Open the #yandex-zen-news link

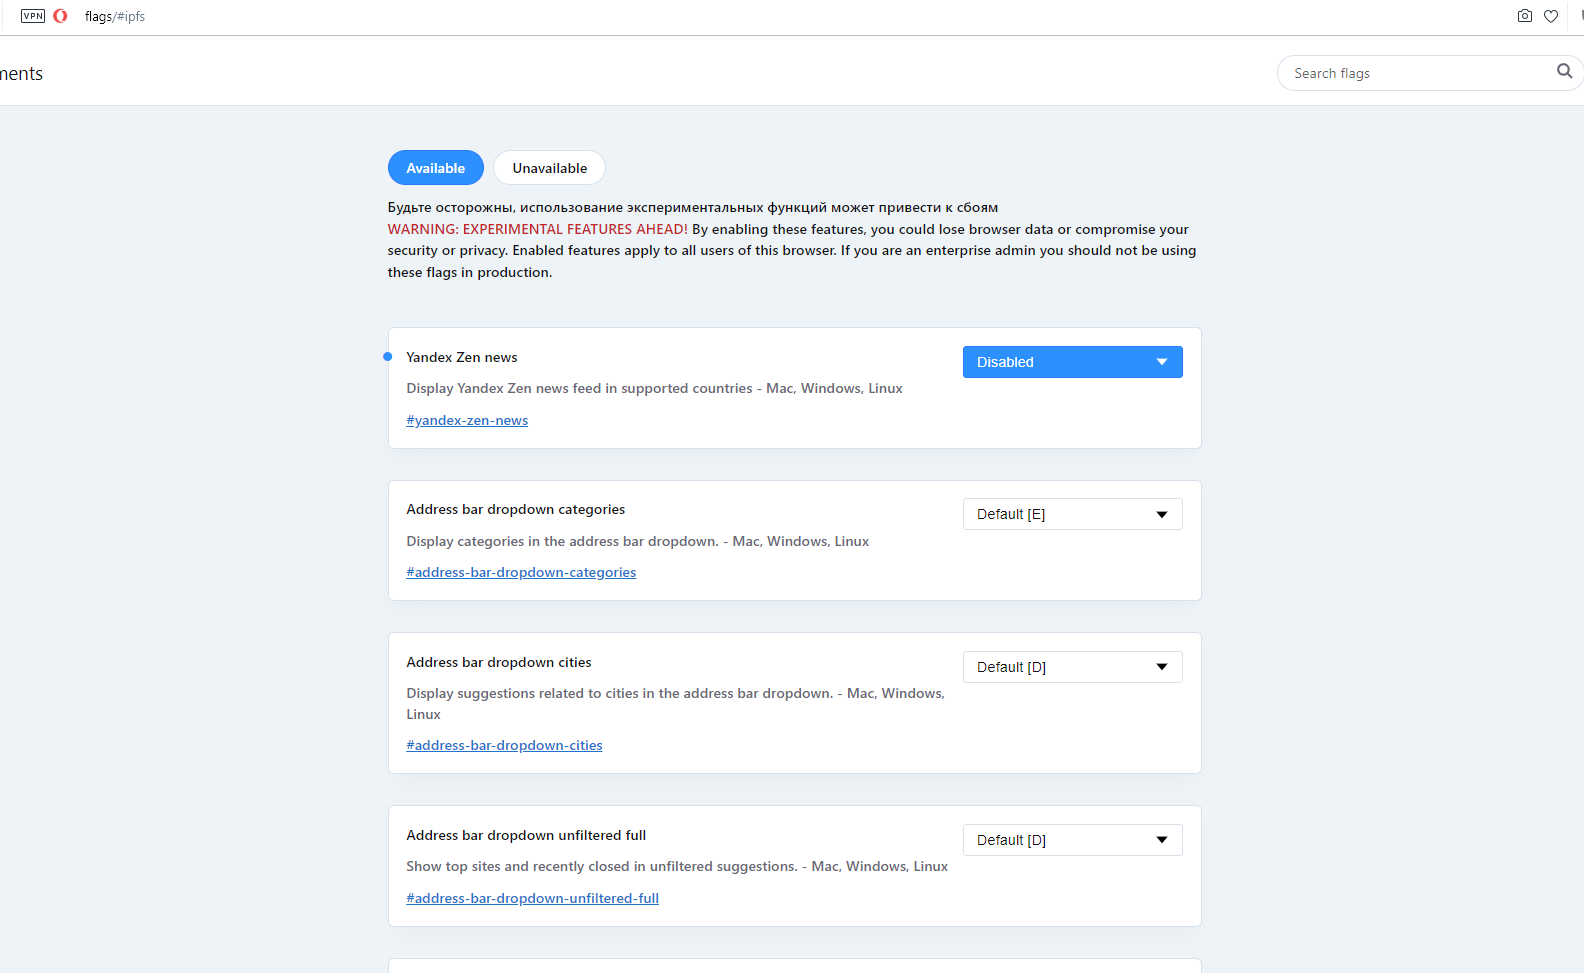(467, 420)
